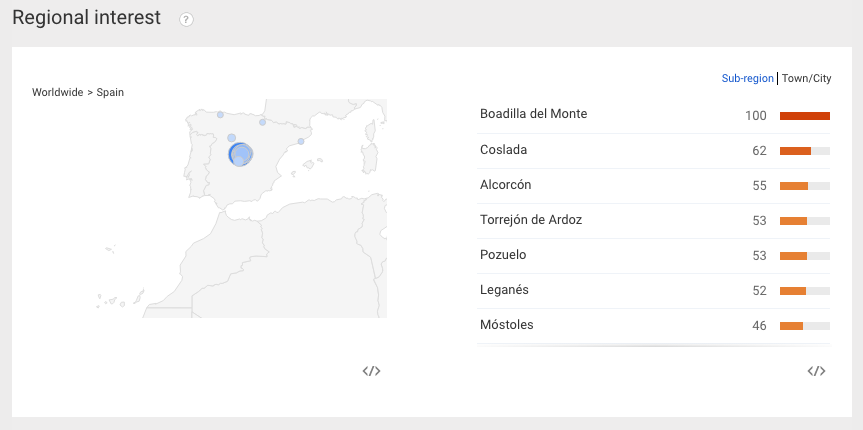This screenshot has height=430, width=863.
Task: Go back to Worldwide in the breadcrumb
Action: [x=57, y=92]
